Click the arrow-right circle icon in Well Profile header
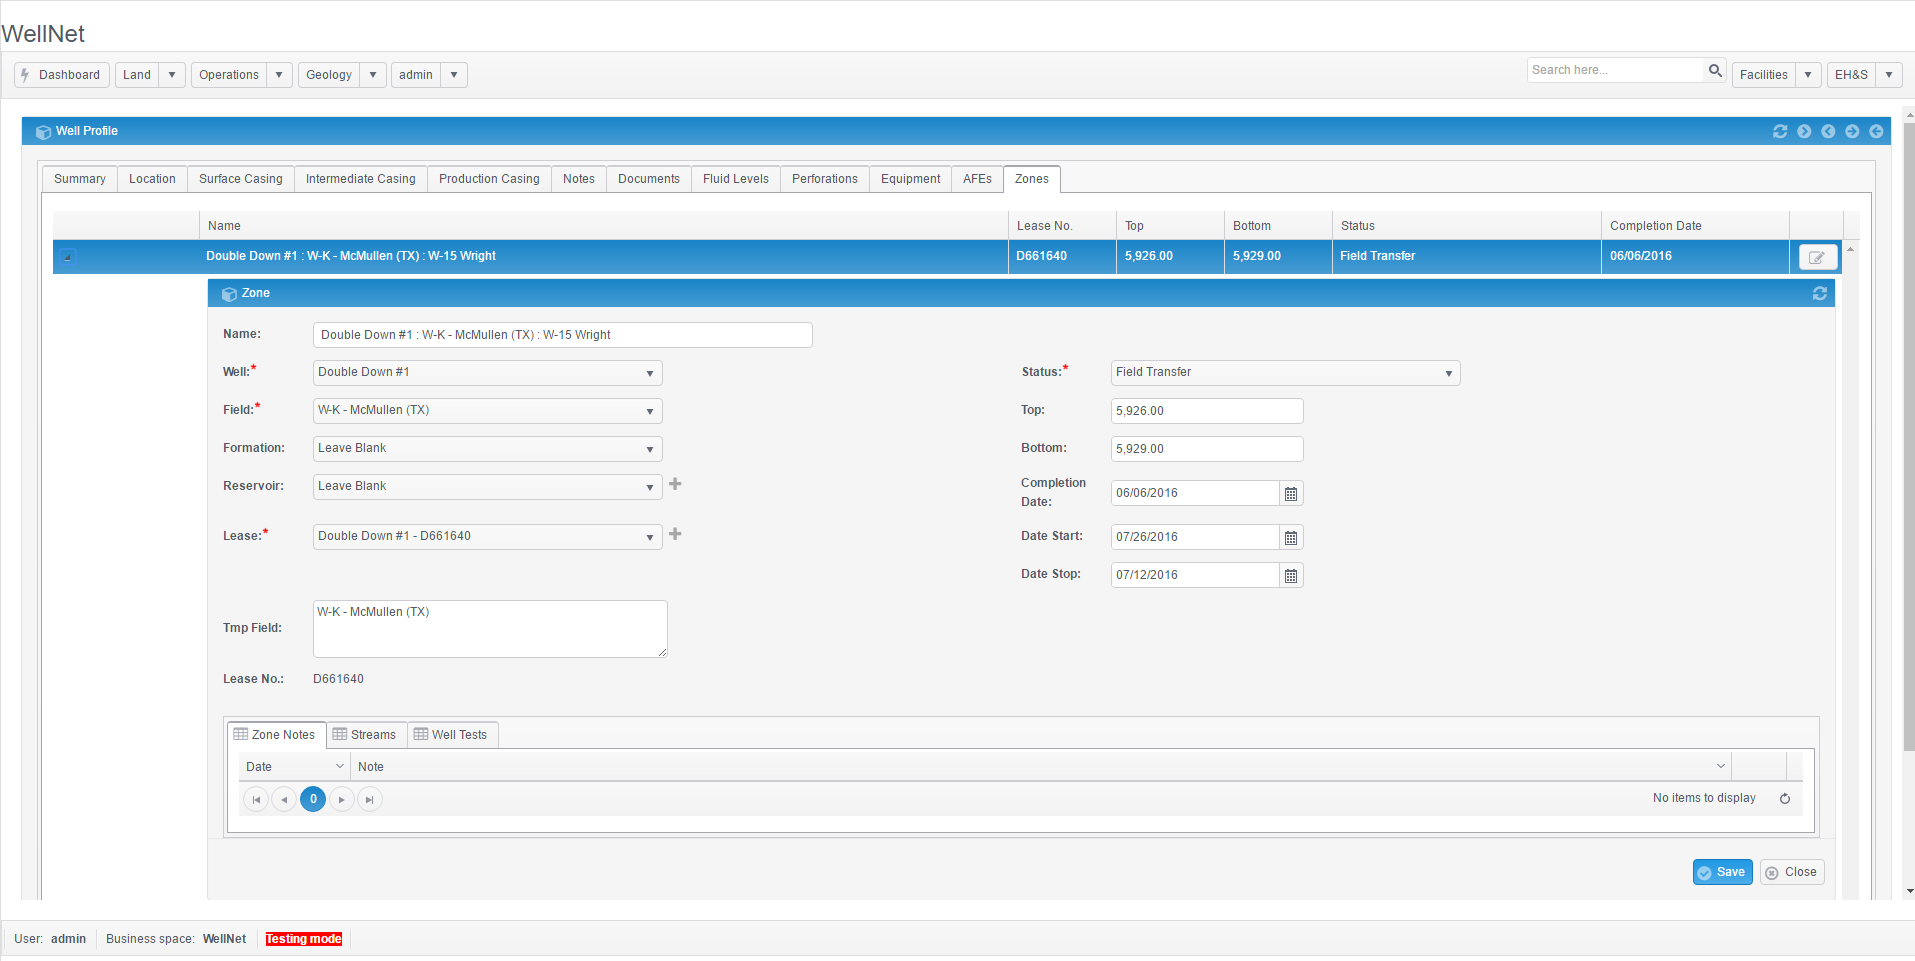 click(1852, 131)
